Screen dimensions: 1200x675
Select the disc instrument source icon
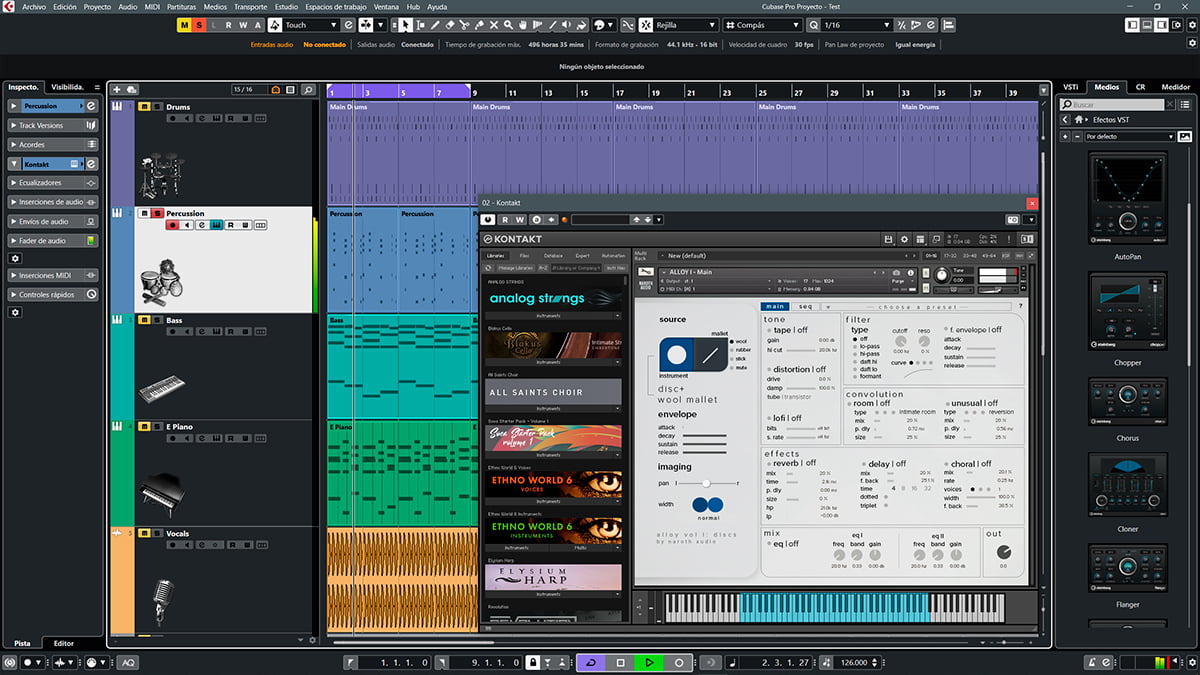click(x=677, y=355)
